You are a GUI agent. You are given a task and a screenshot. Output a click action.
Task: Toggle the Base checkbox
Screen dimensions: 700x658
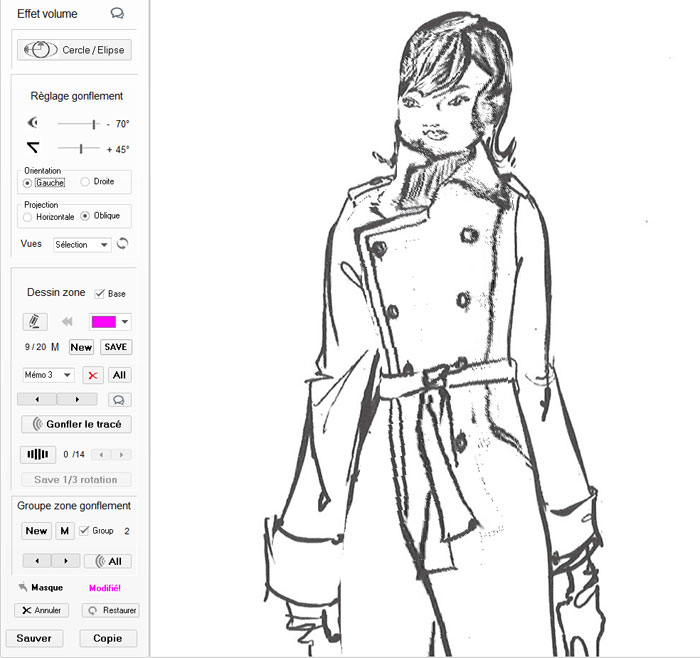[99, 294]
